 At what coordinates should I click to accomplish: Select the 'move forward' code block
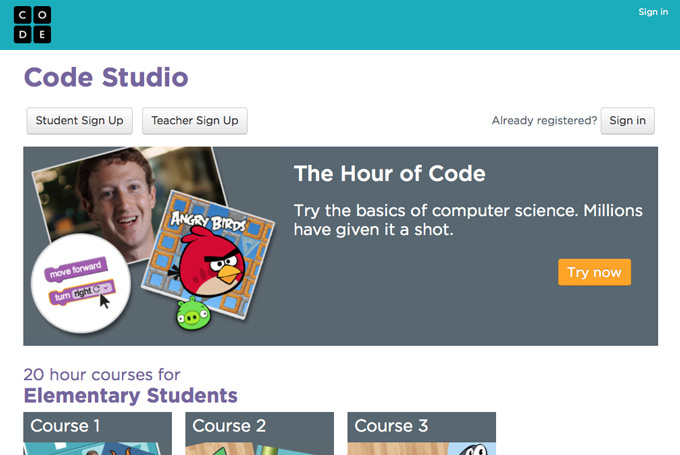(75, 269)
